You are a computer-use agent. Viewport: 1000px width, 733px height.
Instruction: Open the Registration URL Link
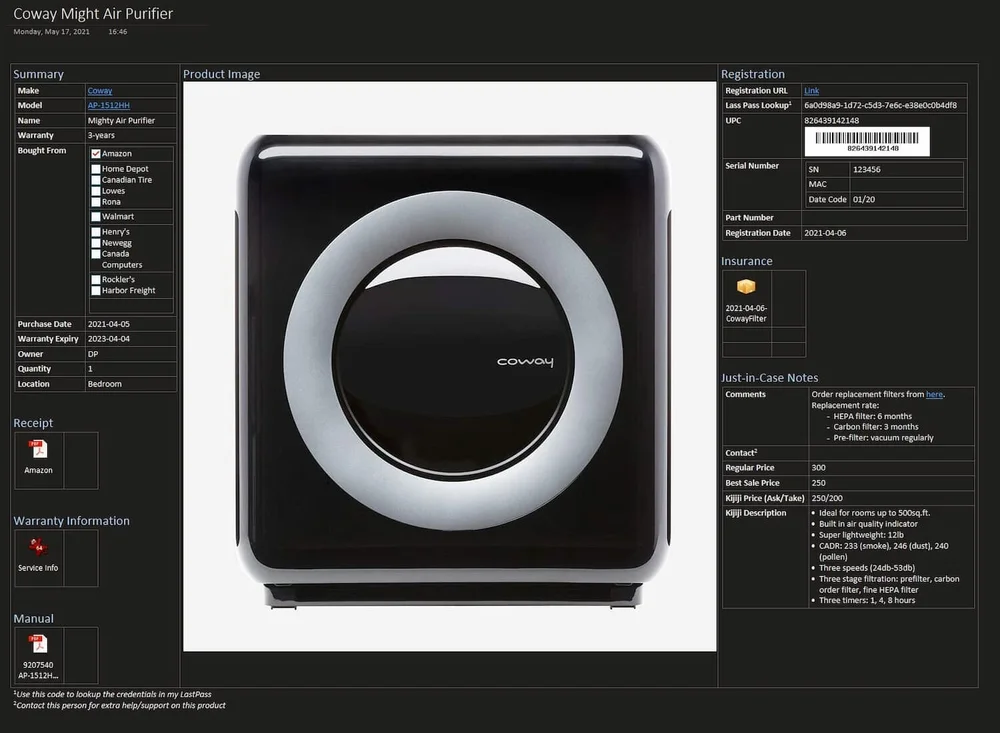pos(811,91)
